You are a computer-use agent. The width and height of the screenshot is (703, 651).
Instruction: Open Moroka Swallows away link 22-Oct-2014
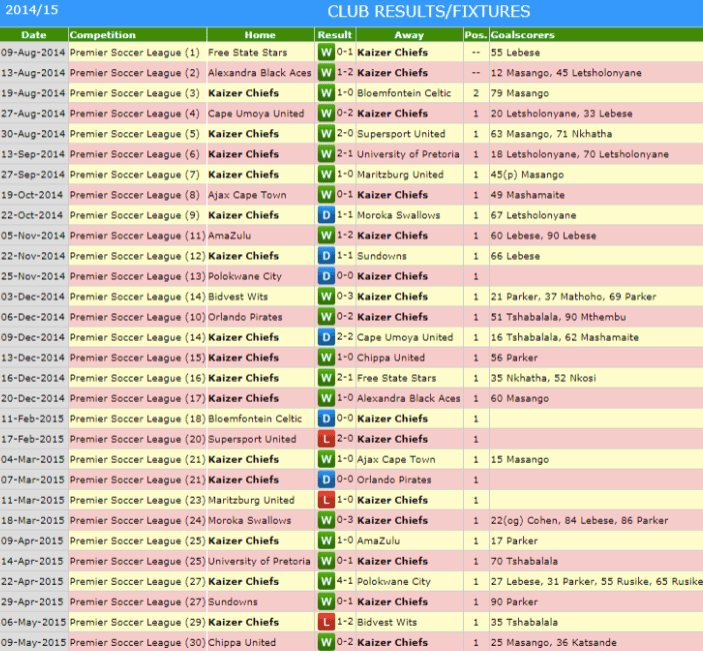[399, 215]
